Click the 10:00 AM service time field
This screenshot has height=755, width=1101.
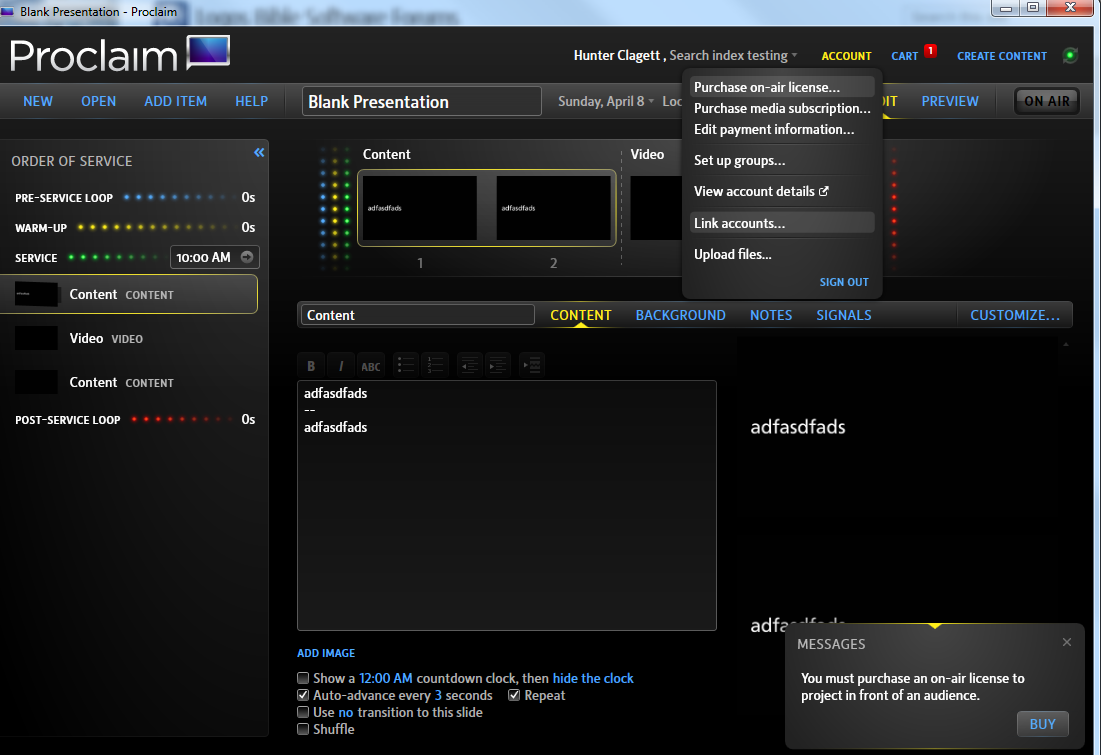(x=215, y=257)
